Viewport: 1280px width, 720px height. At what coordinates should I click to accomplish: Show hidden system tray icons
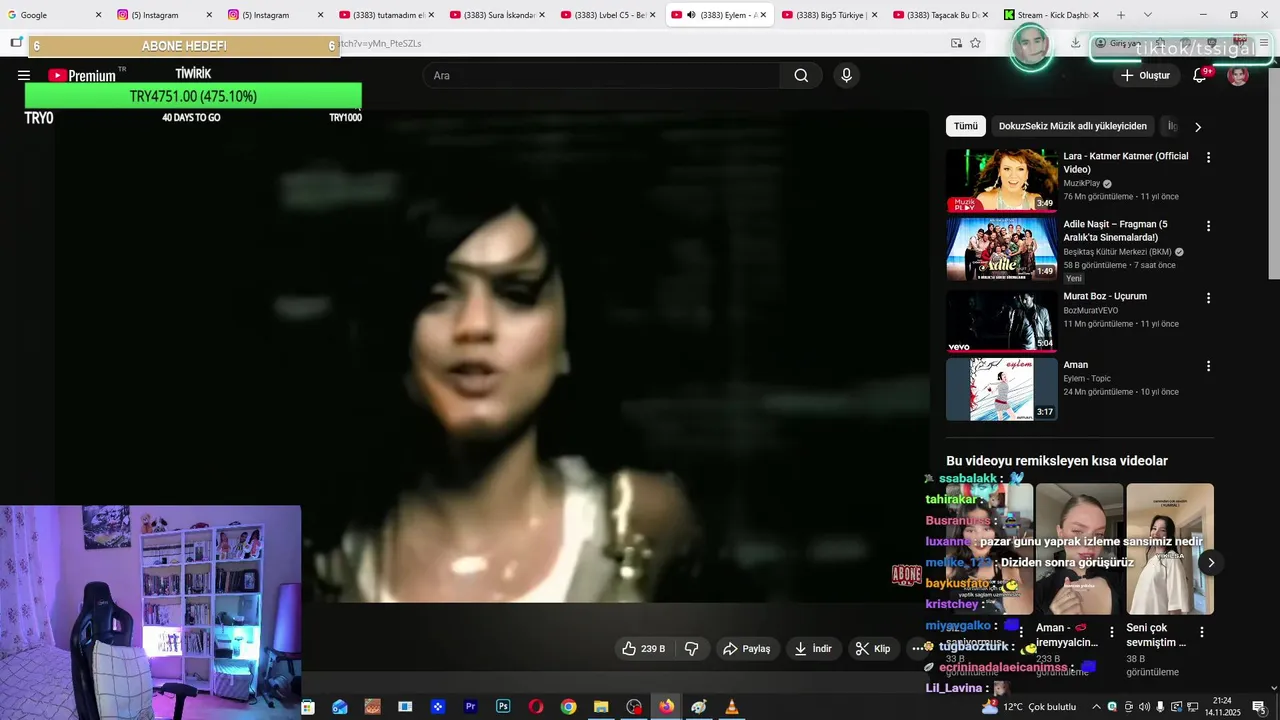point(1096,707)
